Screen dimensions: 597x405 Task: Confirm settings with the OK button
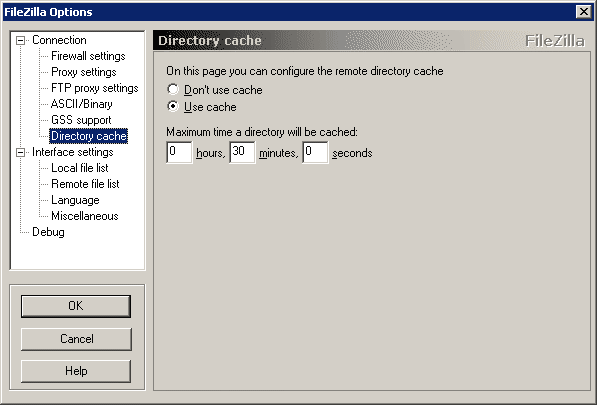tap(76, 306)
